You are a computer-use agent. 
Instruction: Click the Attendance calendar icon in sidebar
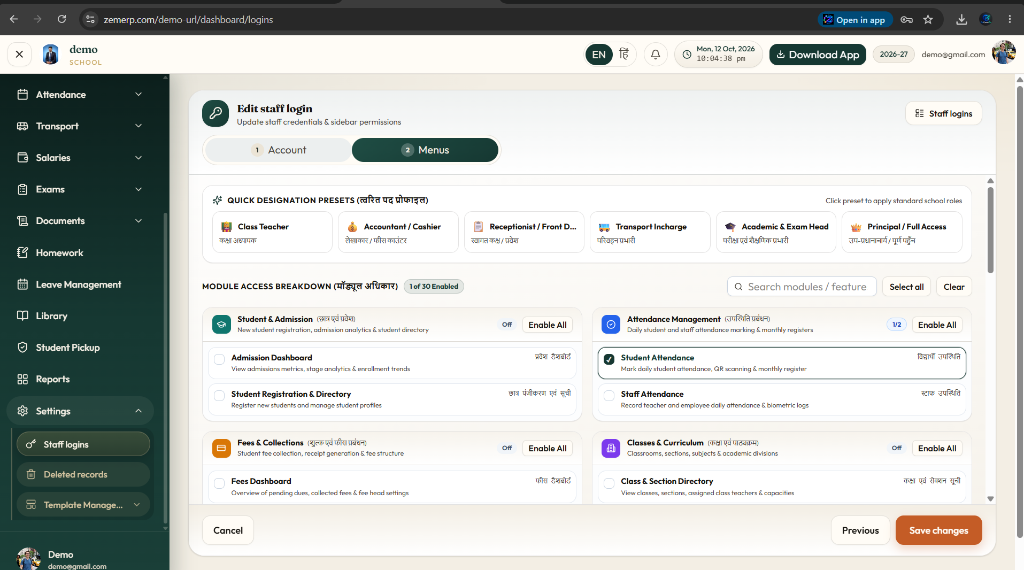point(23,95)
